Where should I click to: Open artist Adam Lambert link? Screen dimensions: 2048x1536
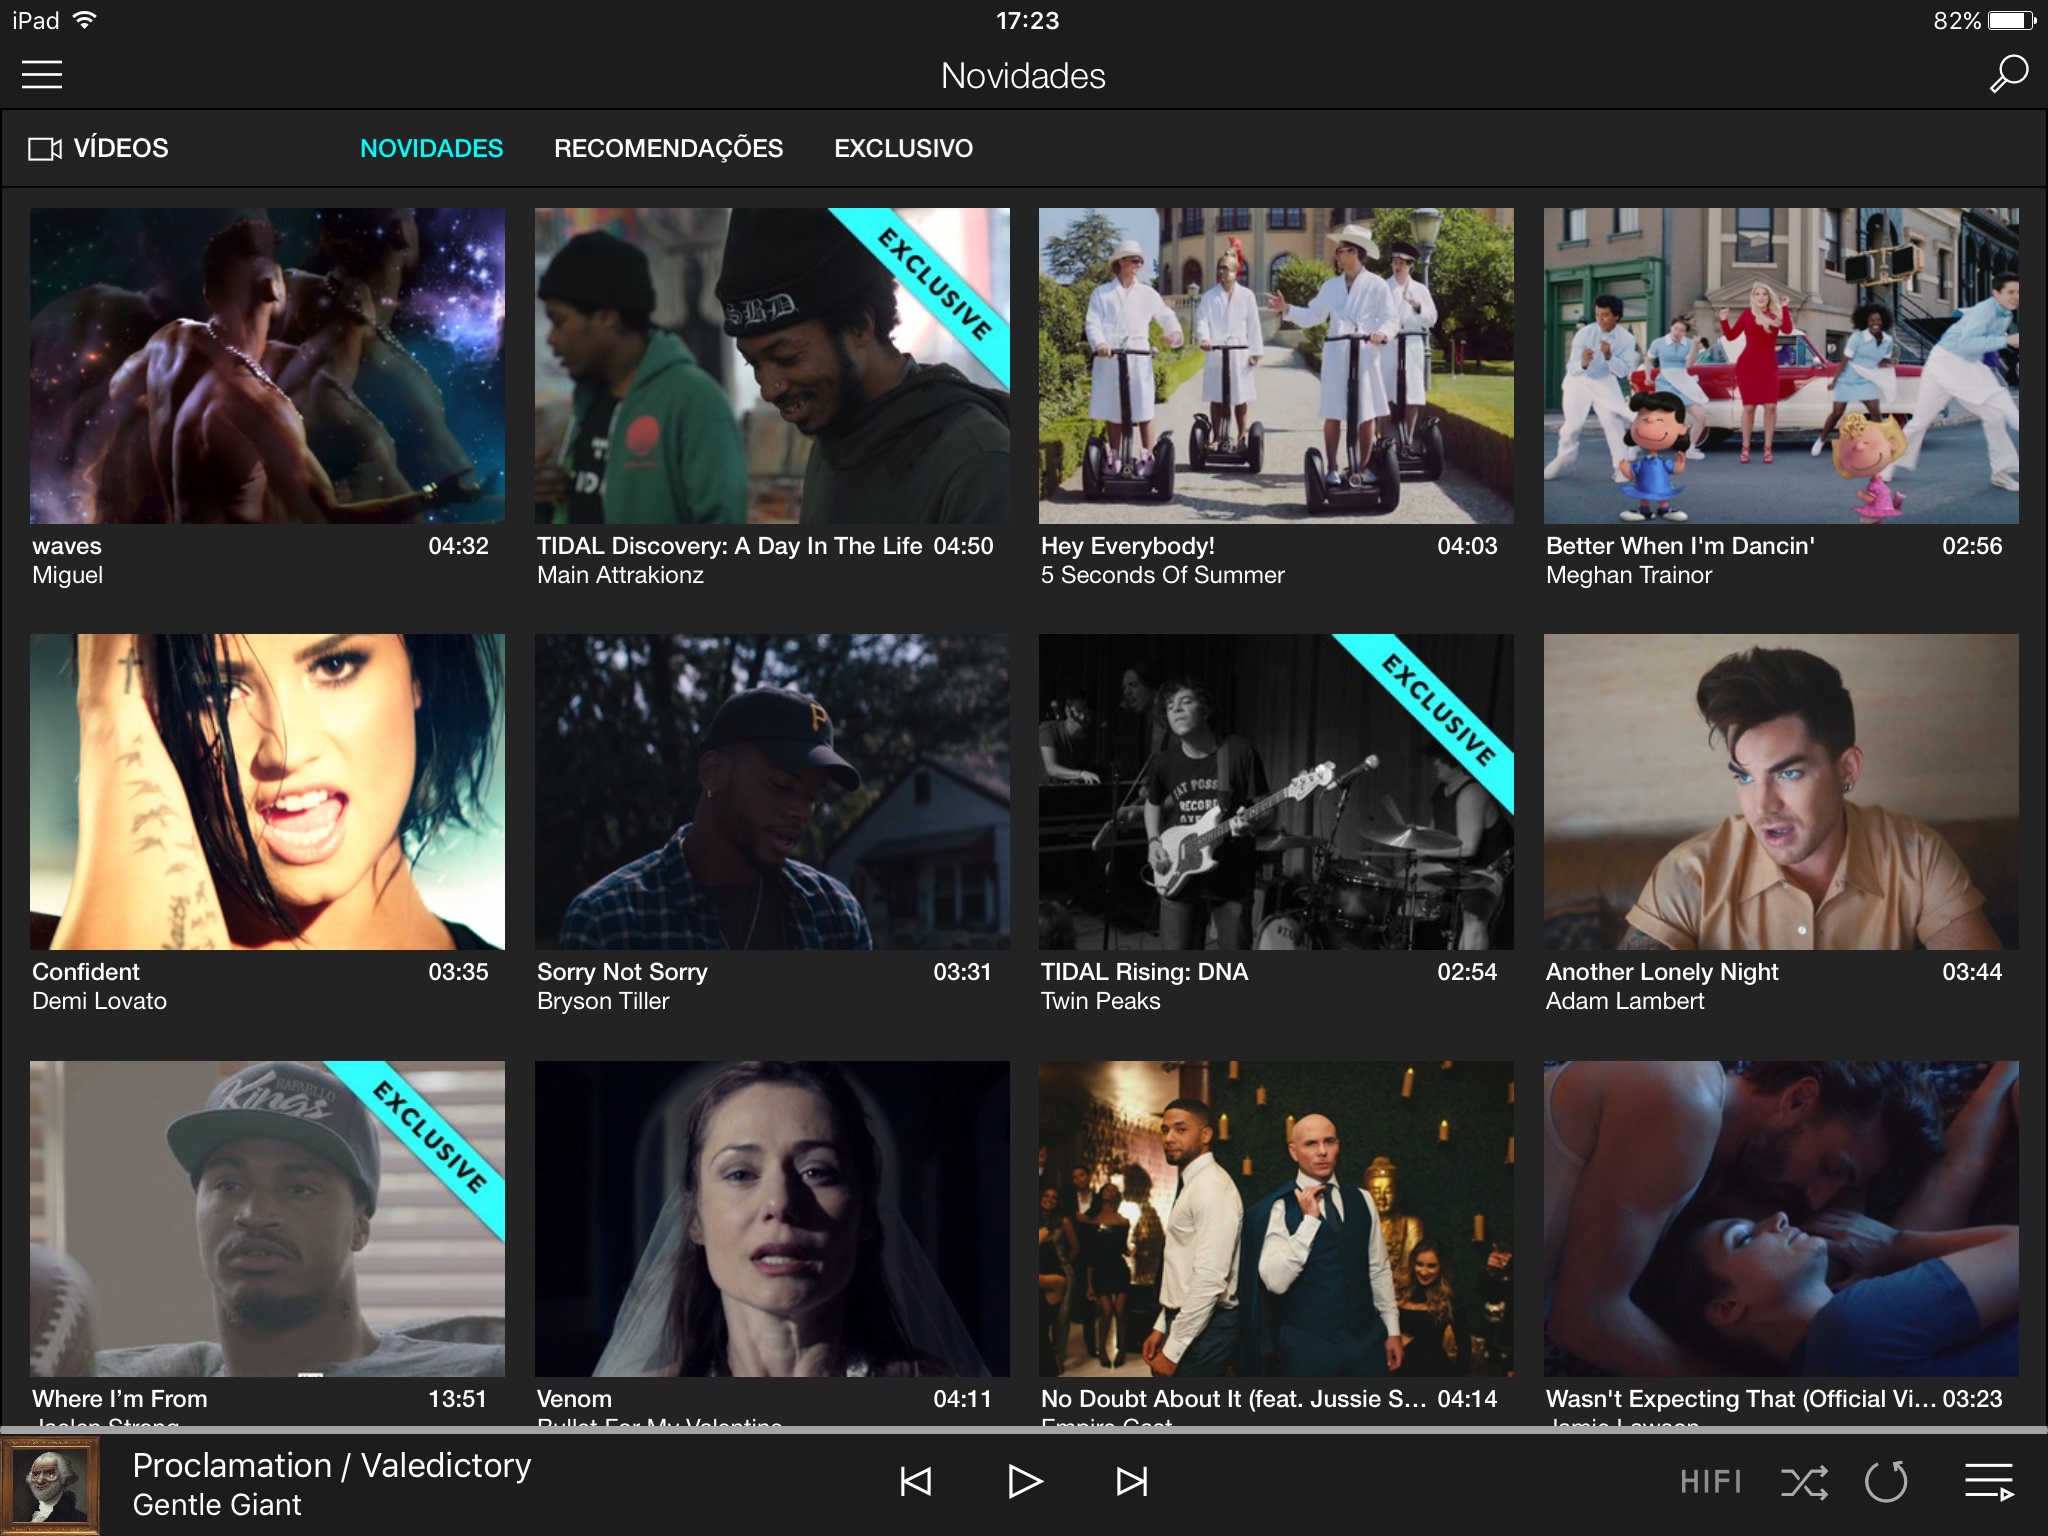(x=1625, y=1001)
